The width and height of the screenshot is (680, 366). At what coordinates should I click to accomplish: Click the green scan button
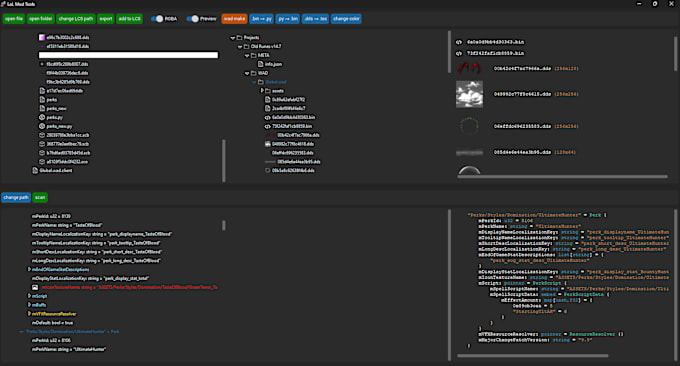click(40, 197)
